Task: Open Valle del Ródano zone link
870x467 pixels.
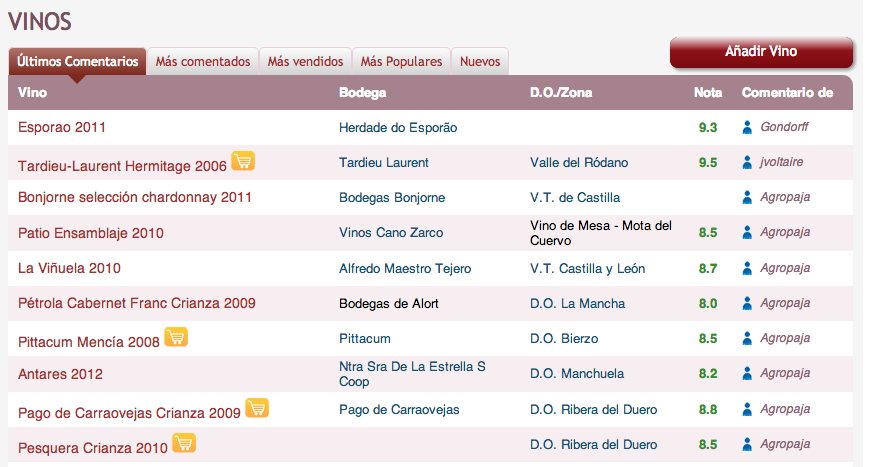Action: click(x=579, y=163)
